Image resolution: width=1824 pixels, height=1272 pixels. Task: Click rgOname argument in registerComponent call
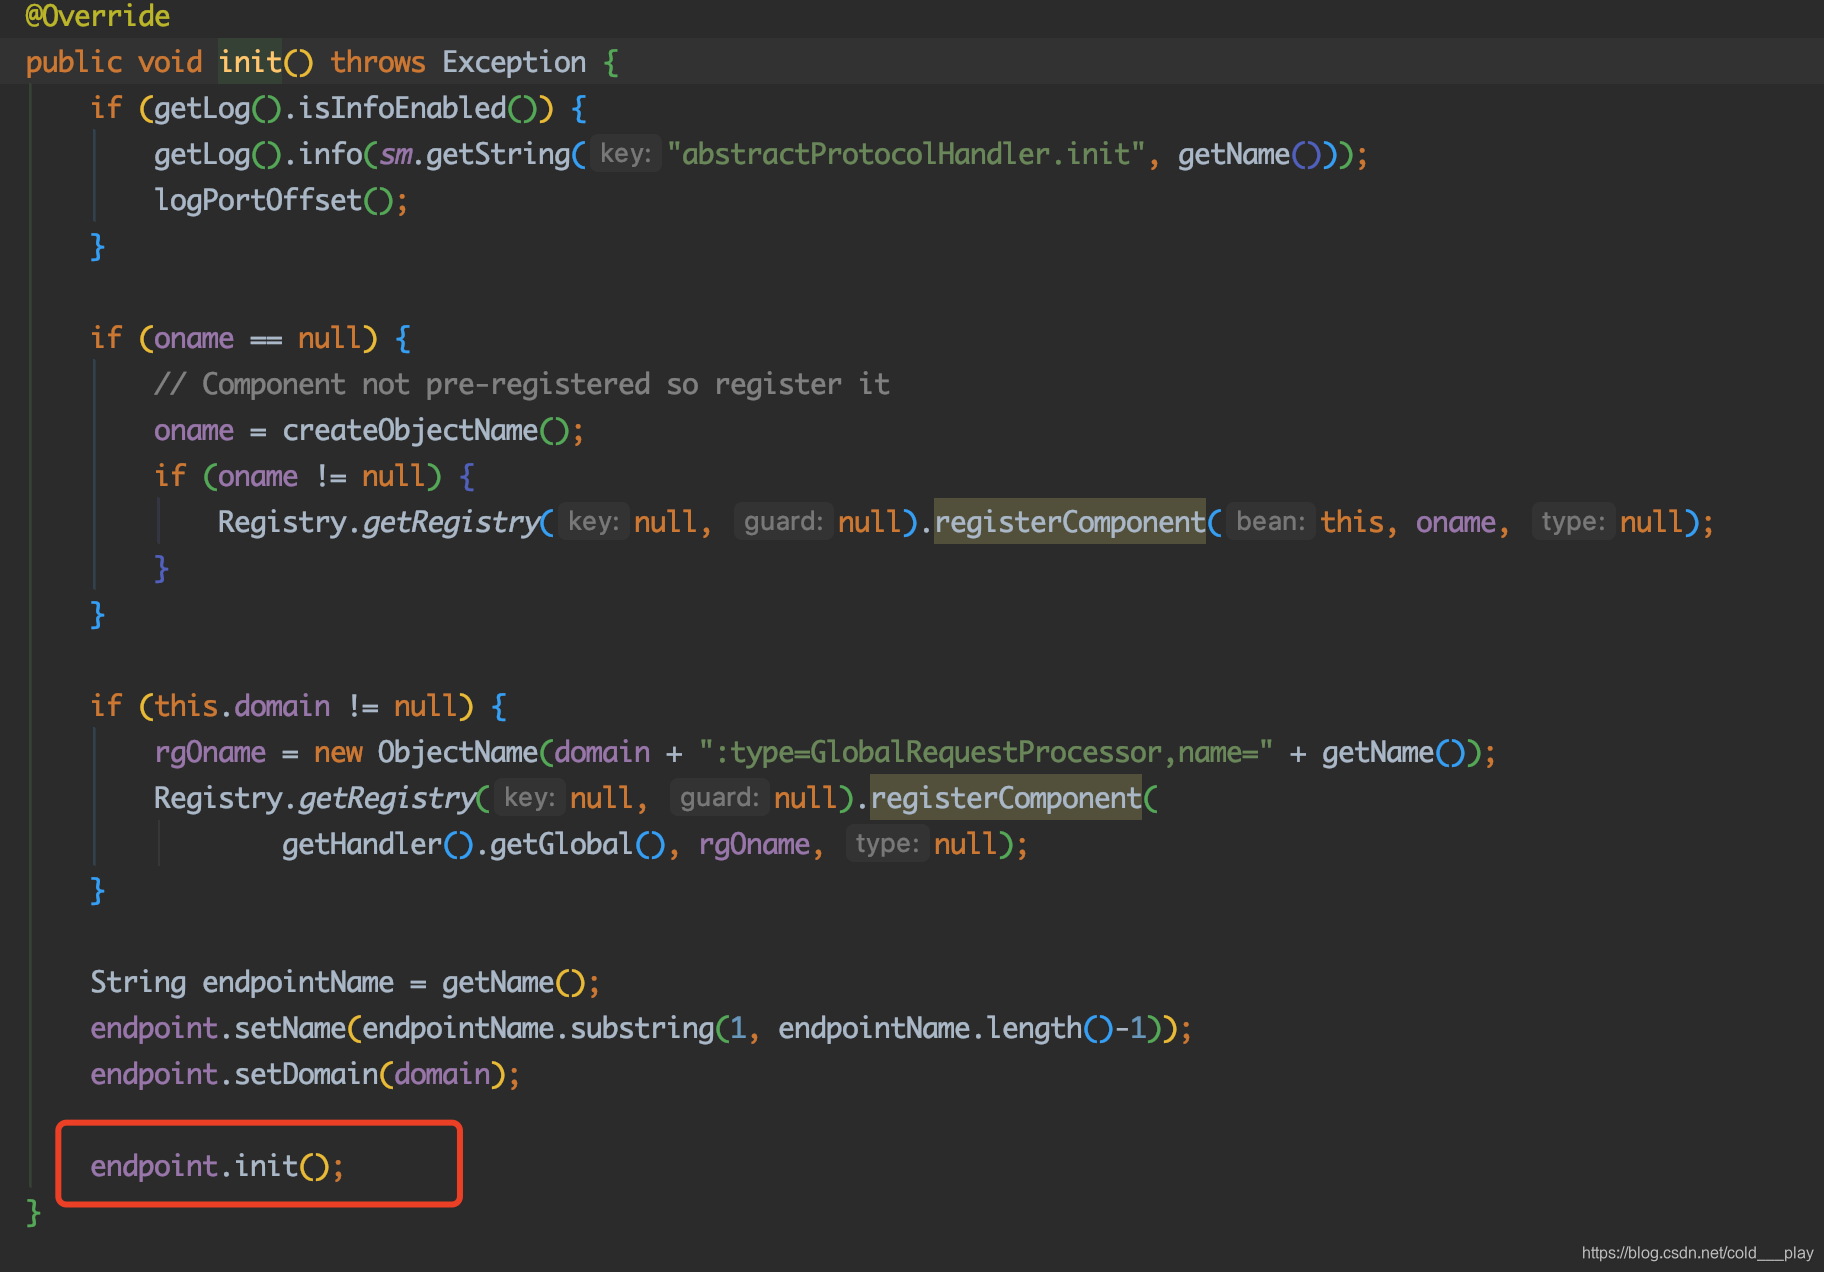click(754, 844)
